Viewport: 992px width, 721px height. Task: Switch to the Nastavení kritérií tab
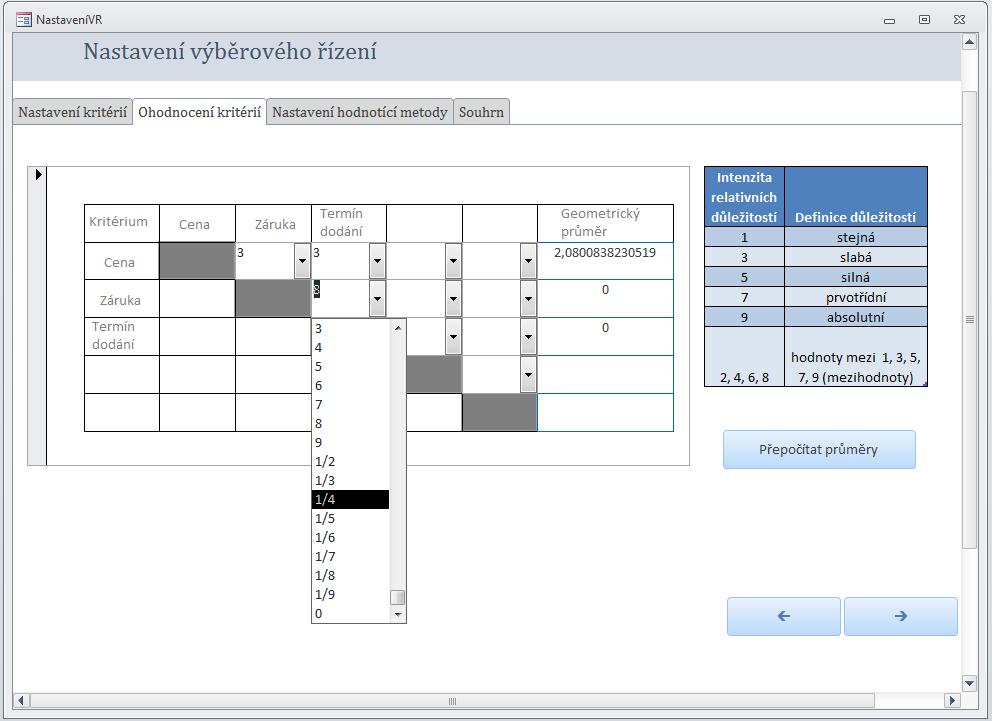pos(73,113)
